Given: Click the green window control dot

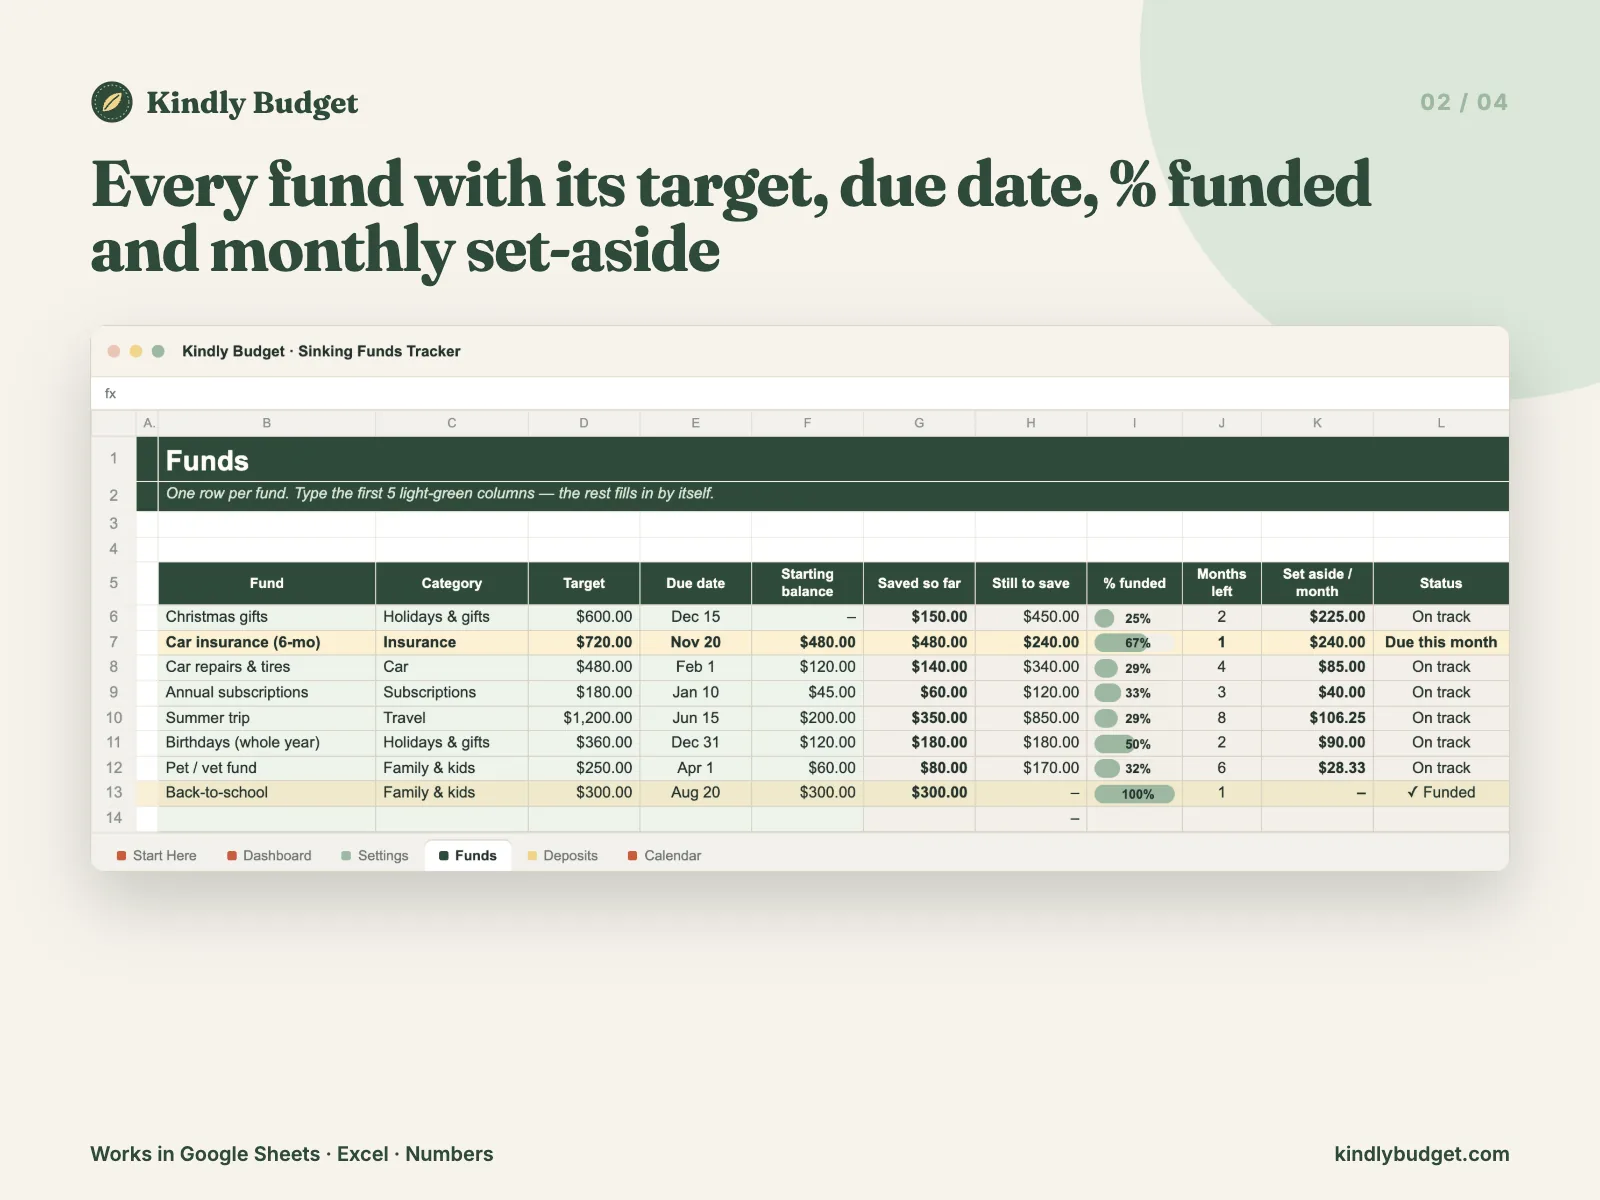Looking at the screenshot, I should pos(158,351).
